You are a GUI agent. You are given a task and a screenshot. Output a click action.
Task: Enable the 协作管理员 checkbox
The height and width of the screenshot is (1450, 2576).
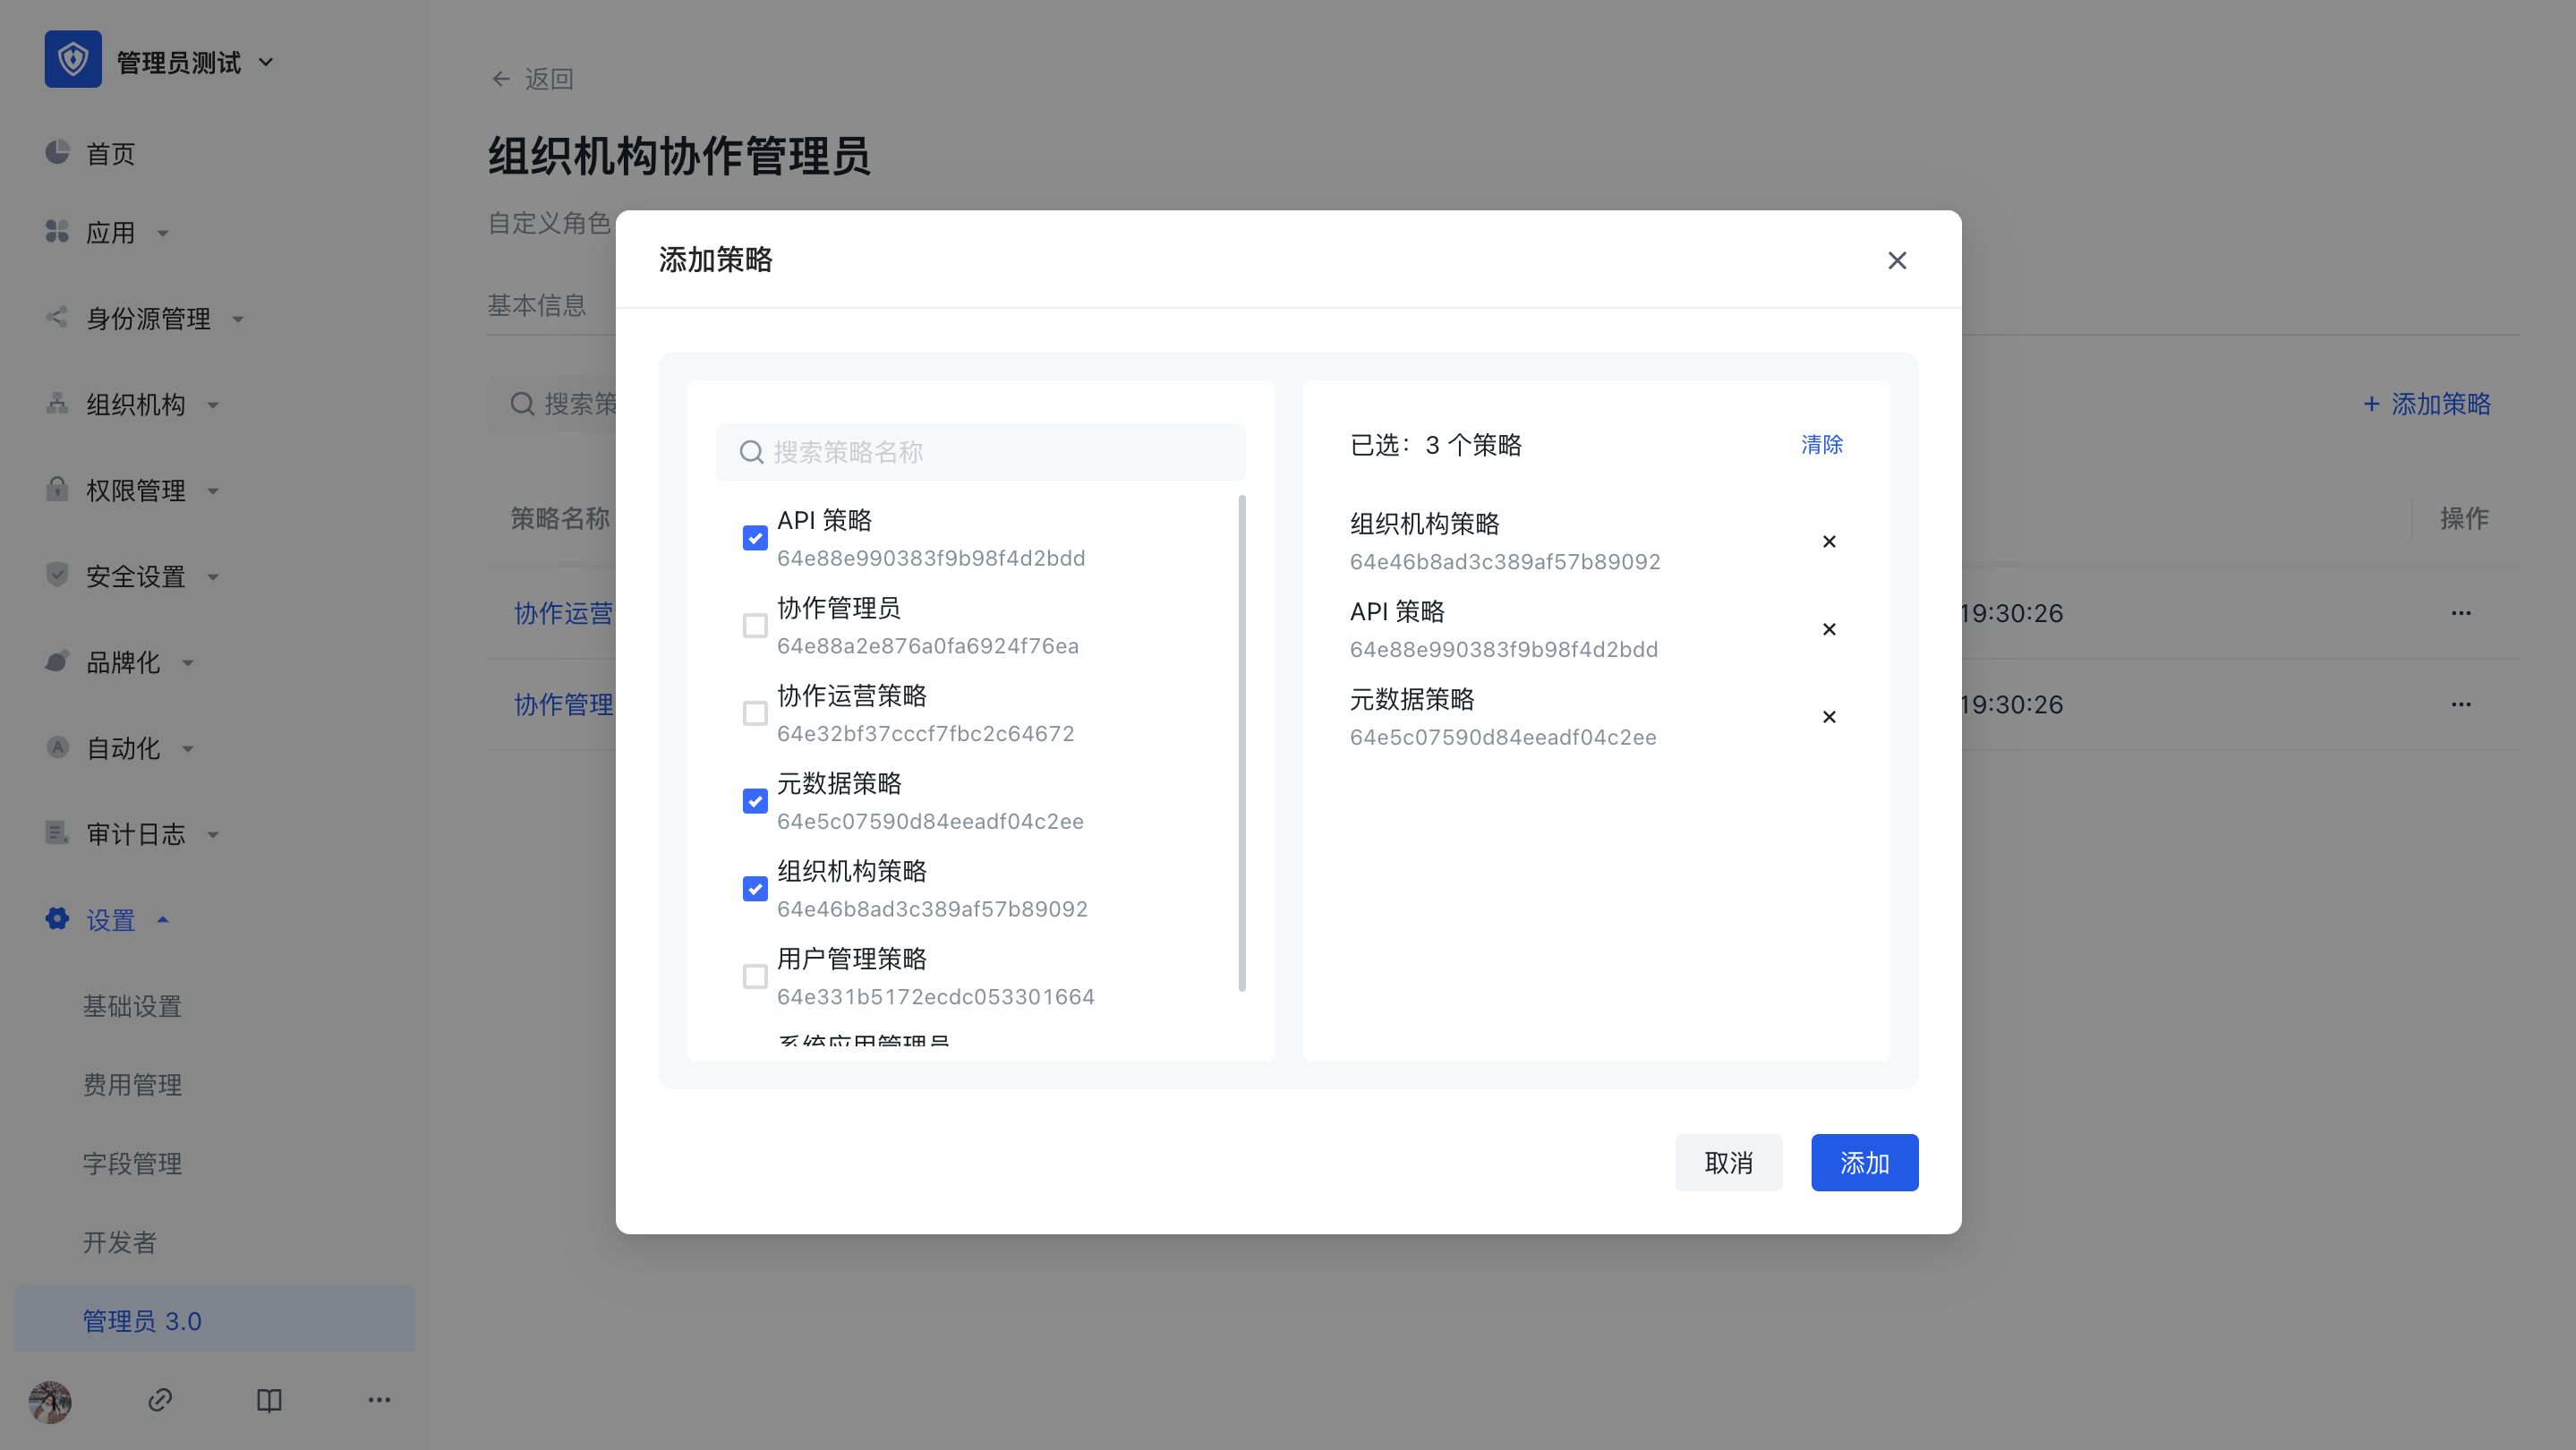pos(755,625)
